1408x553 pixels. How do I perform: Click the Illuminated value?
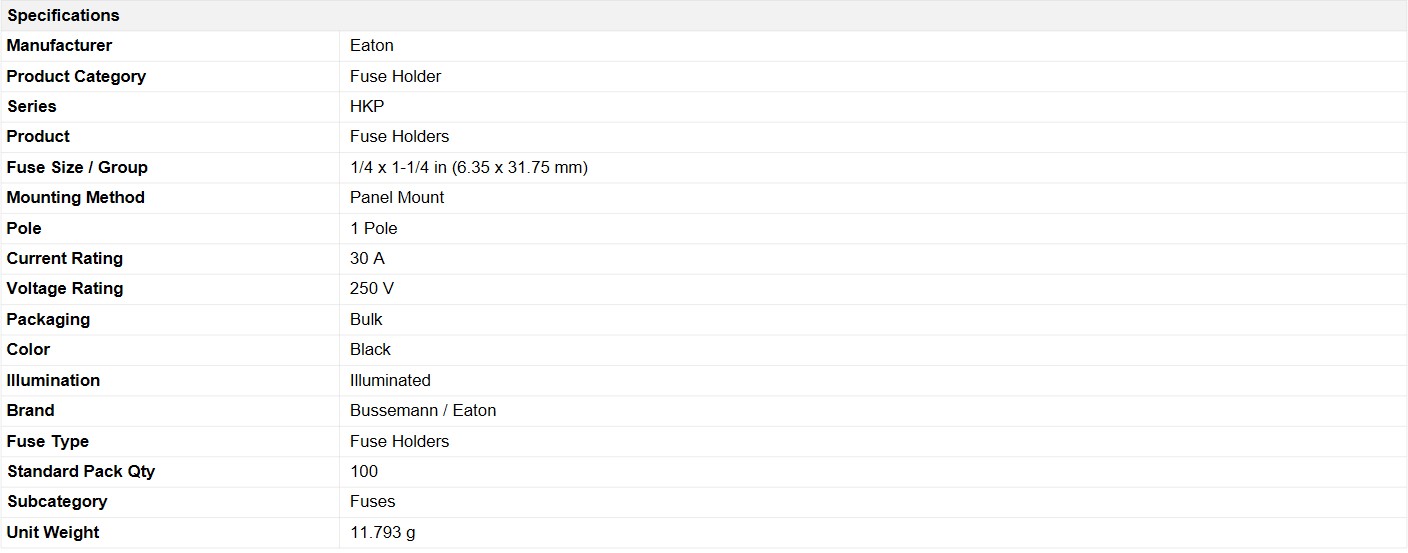tap(390, 380)
